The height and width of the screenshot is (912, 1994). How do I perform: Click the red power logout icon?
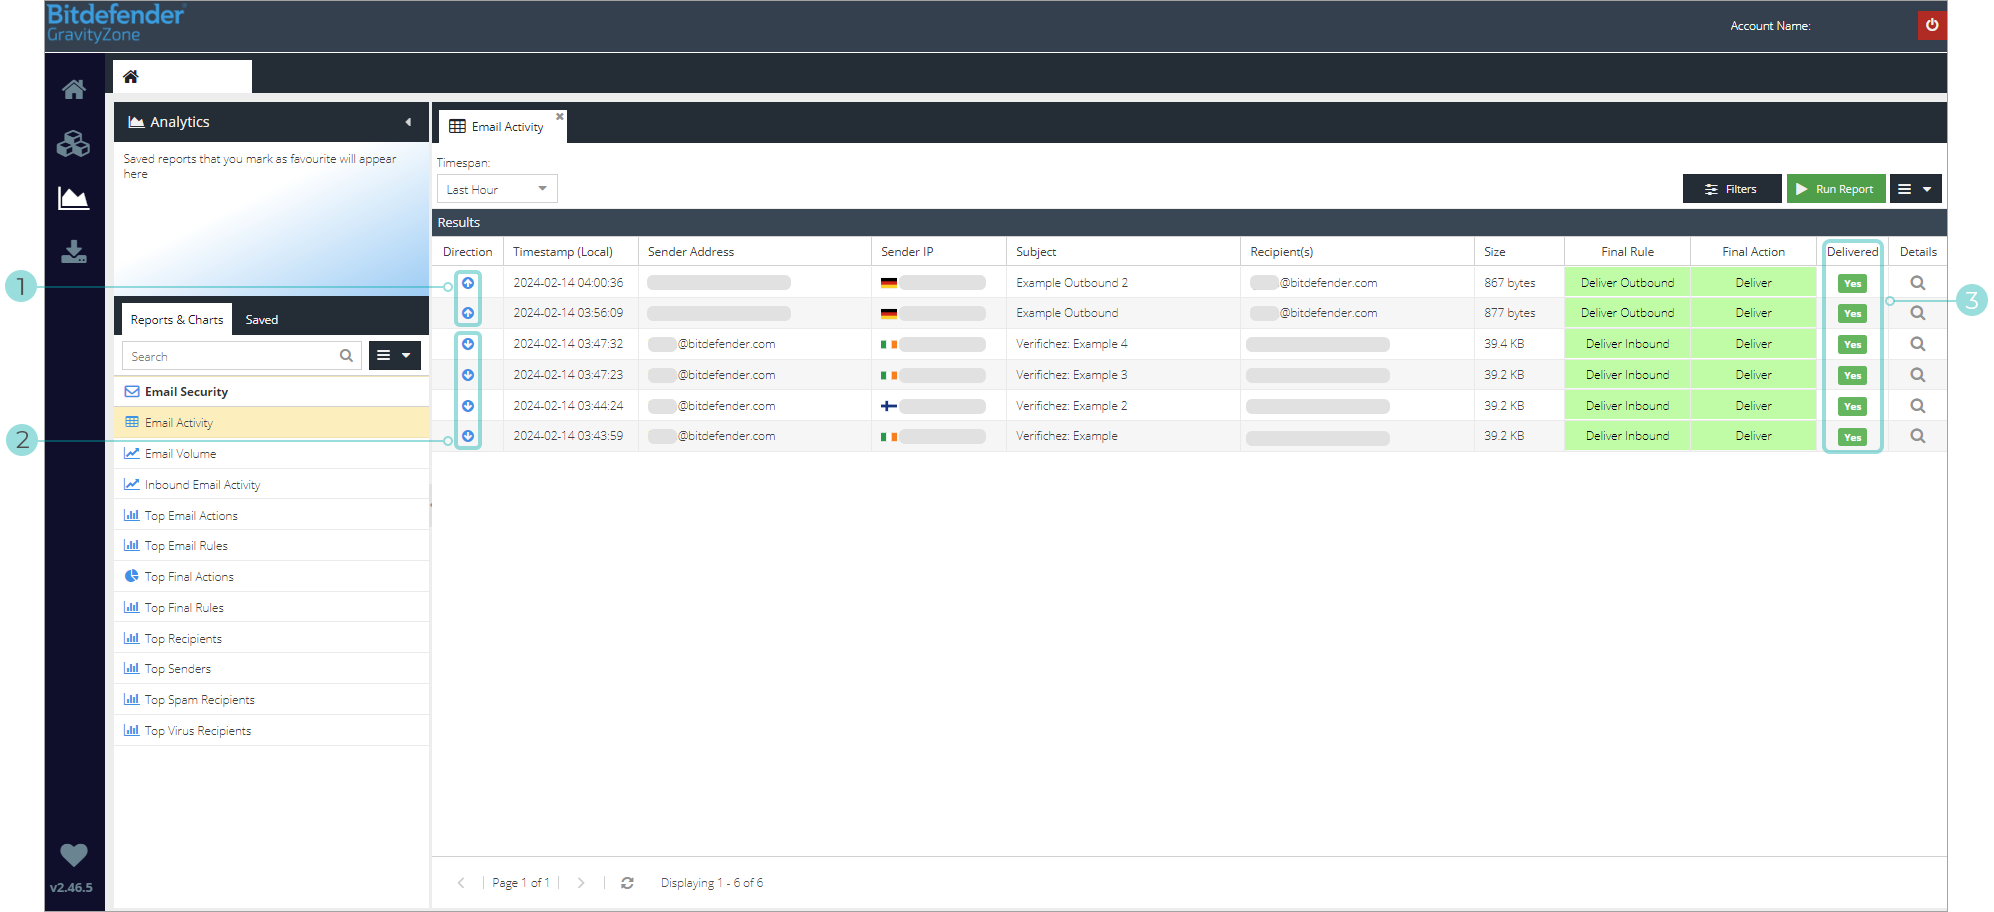1931,25
